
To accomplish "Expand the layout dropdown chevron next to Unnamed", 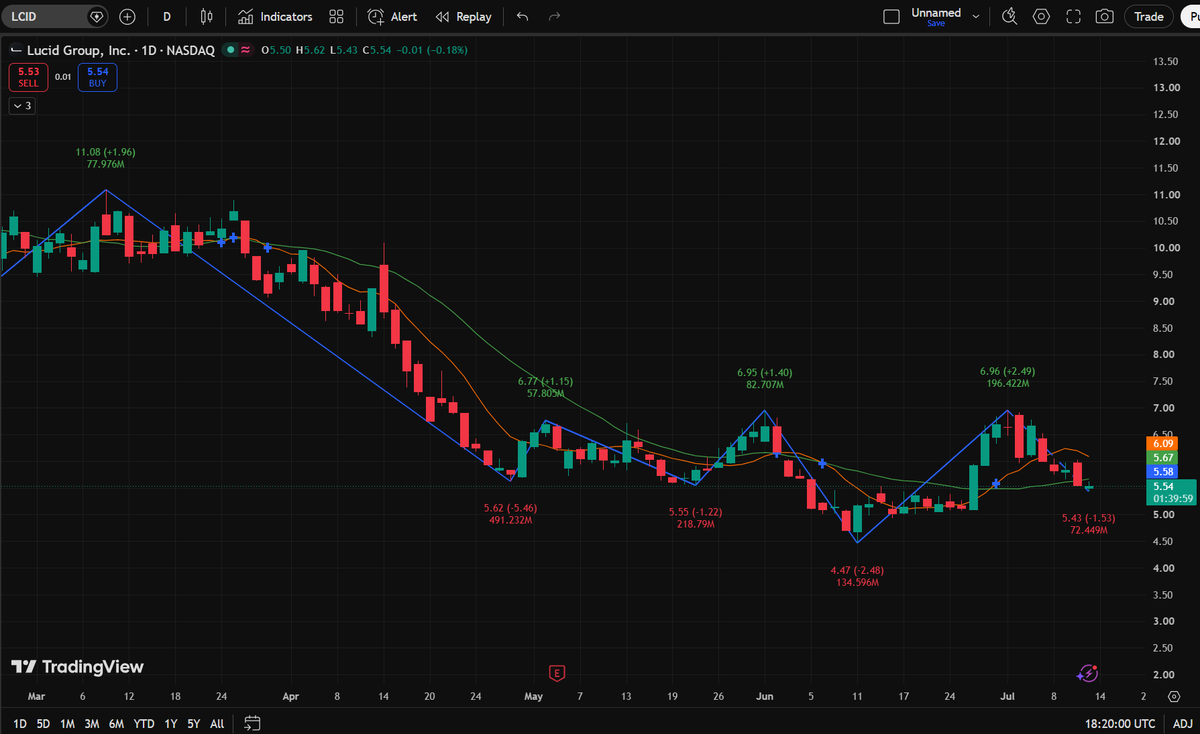I will tap(978, 16).
